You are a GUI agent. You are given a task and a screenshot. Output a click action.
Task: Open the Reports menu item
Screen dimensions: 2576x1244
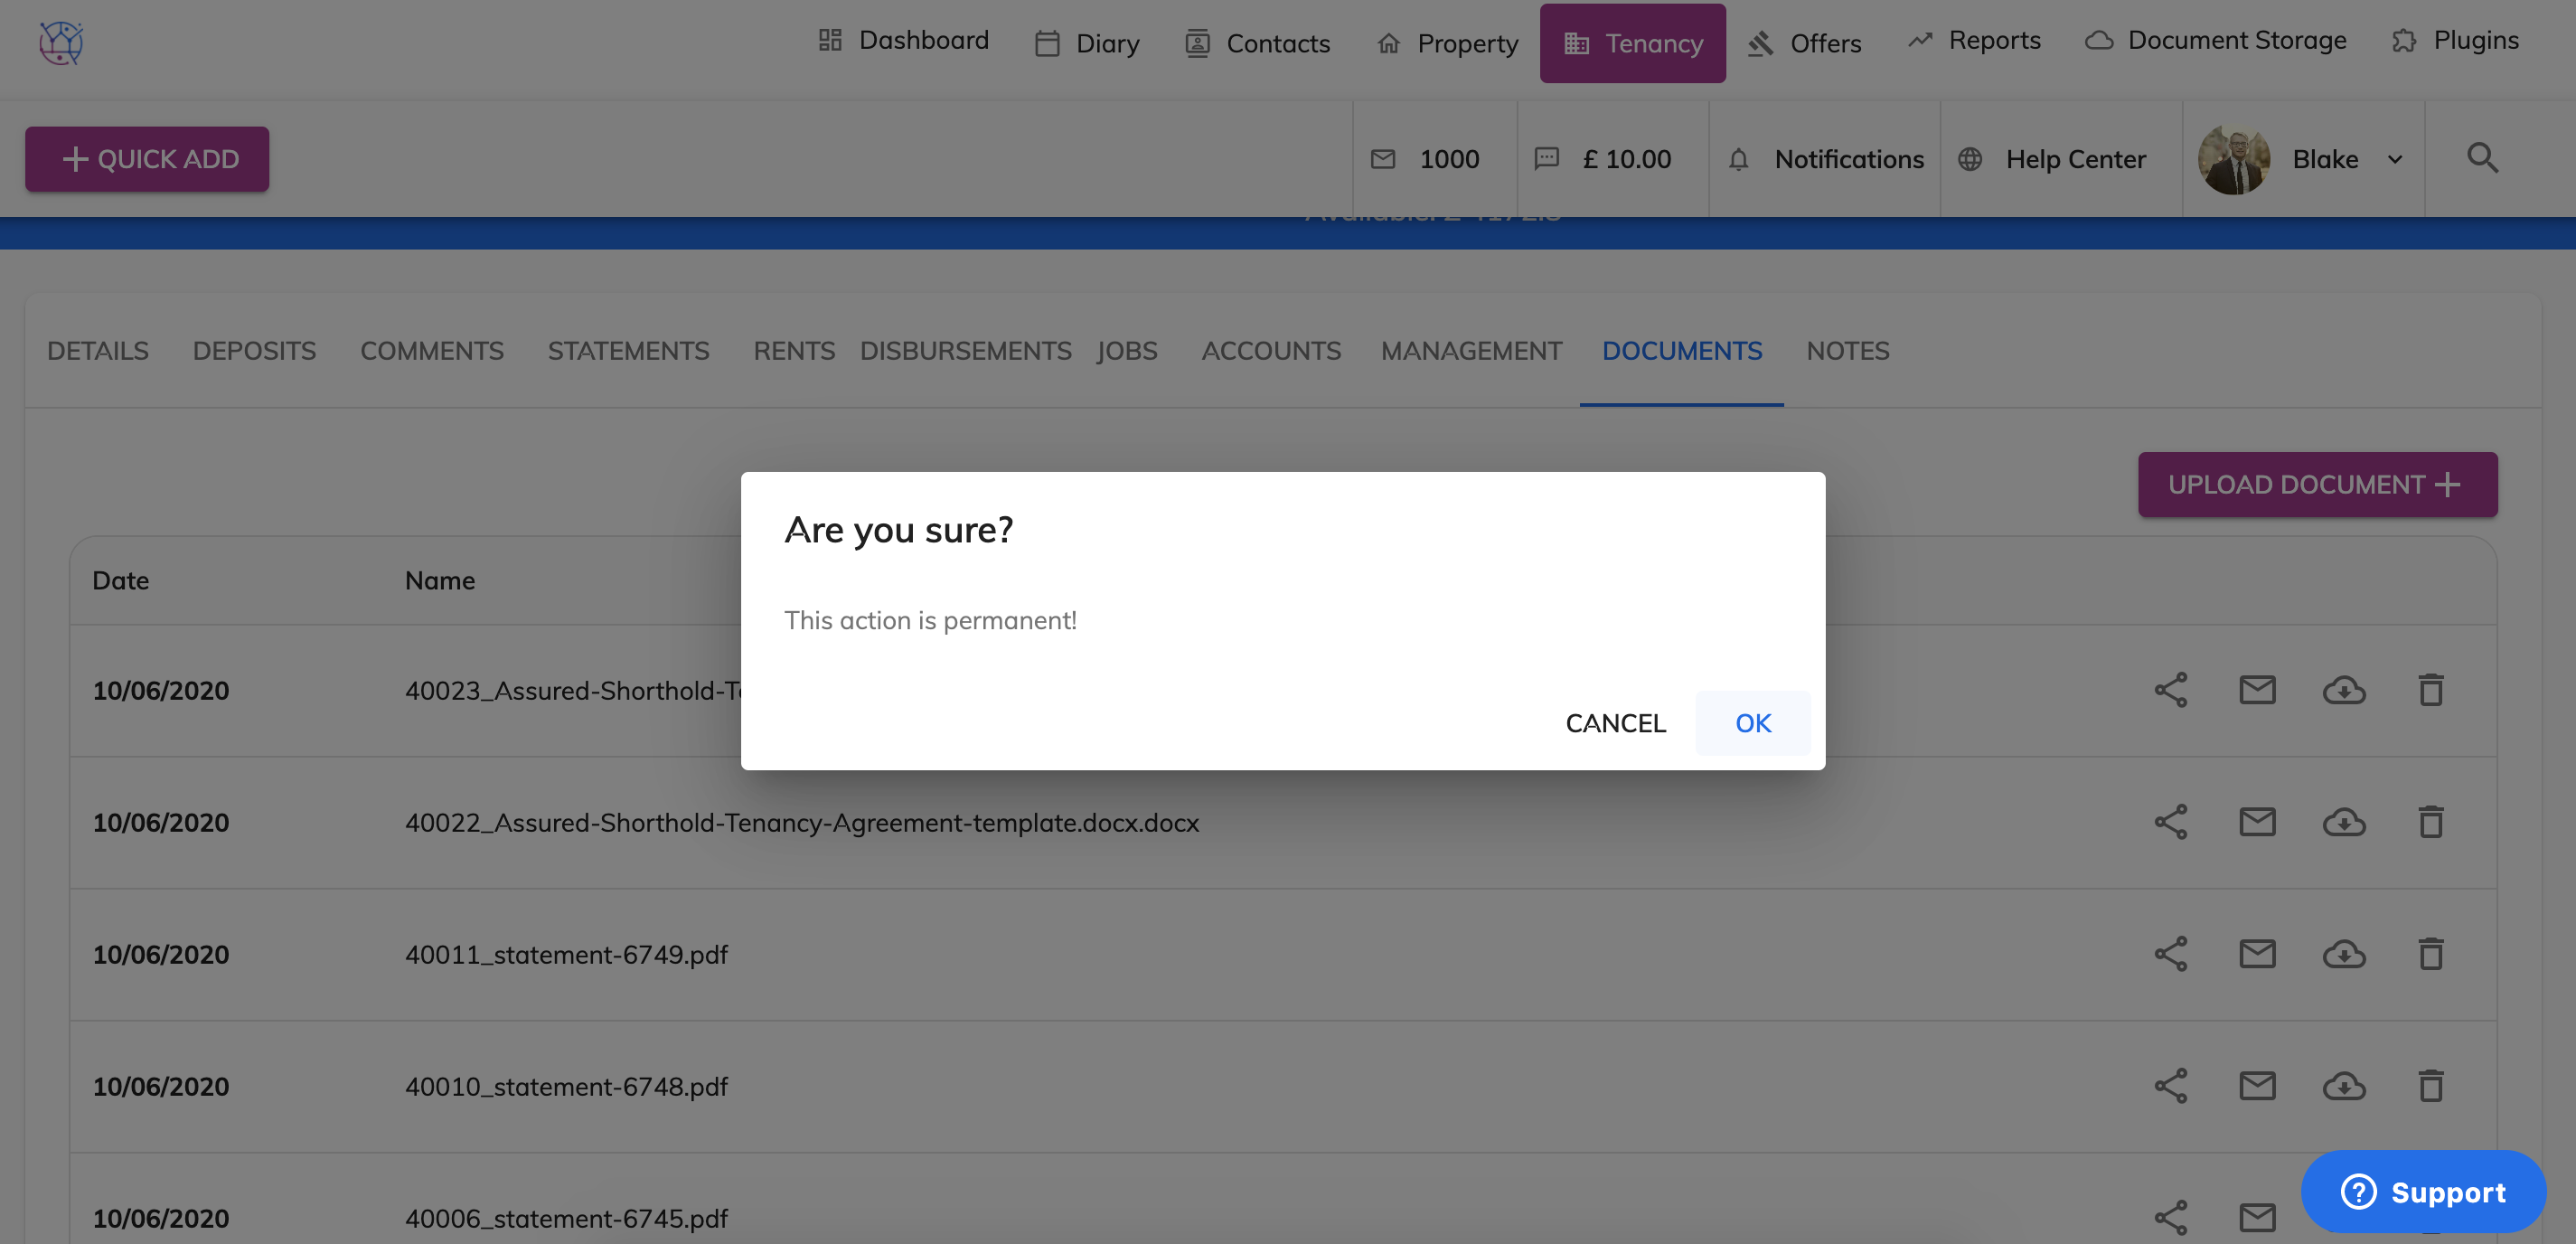(1974, 40)
